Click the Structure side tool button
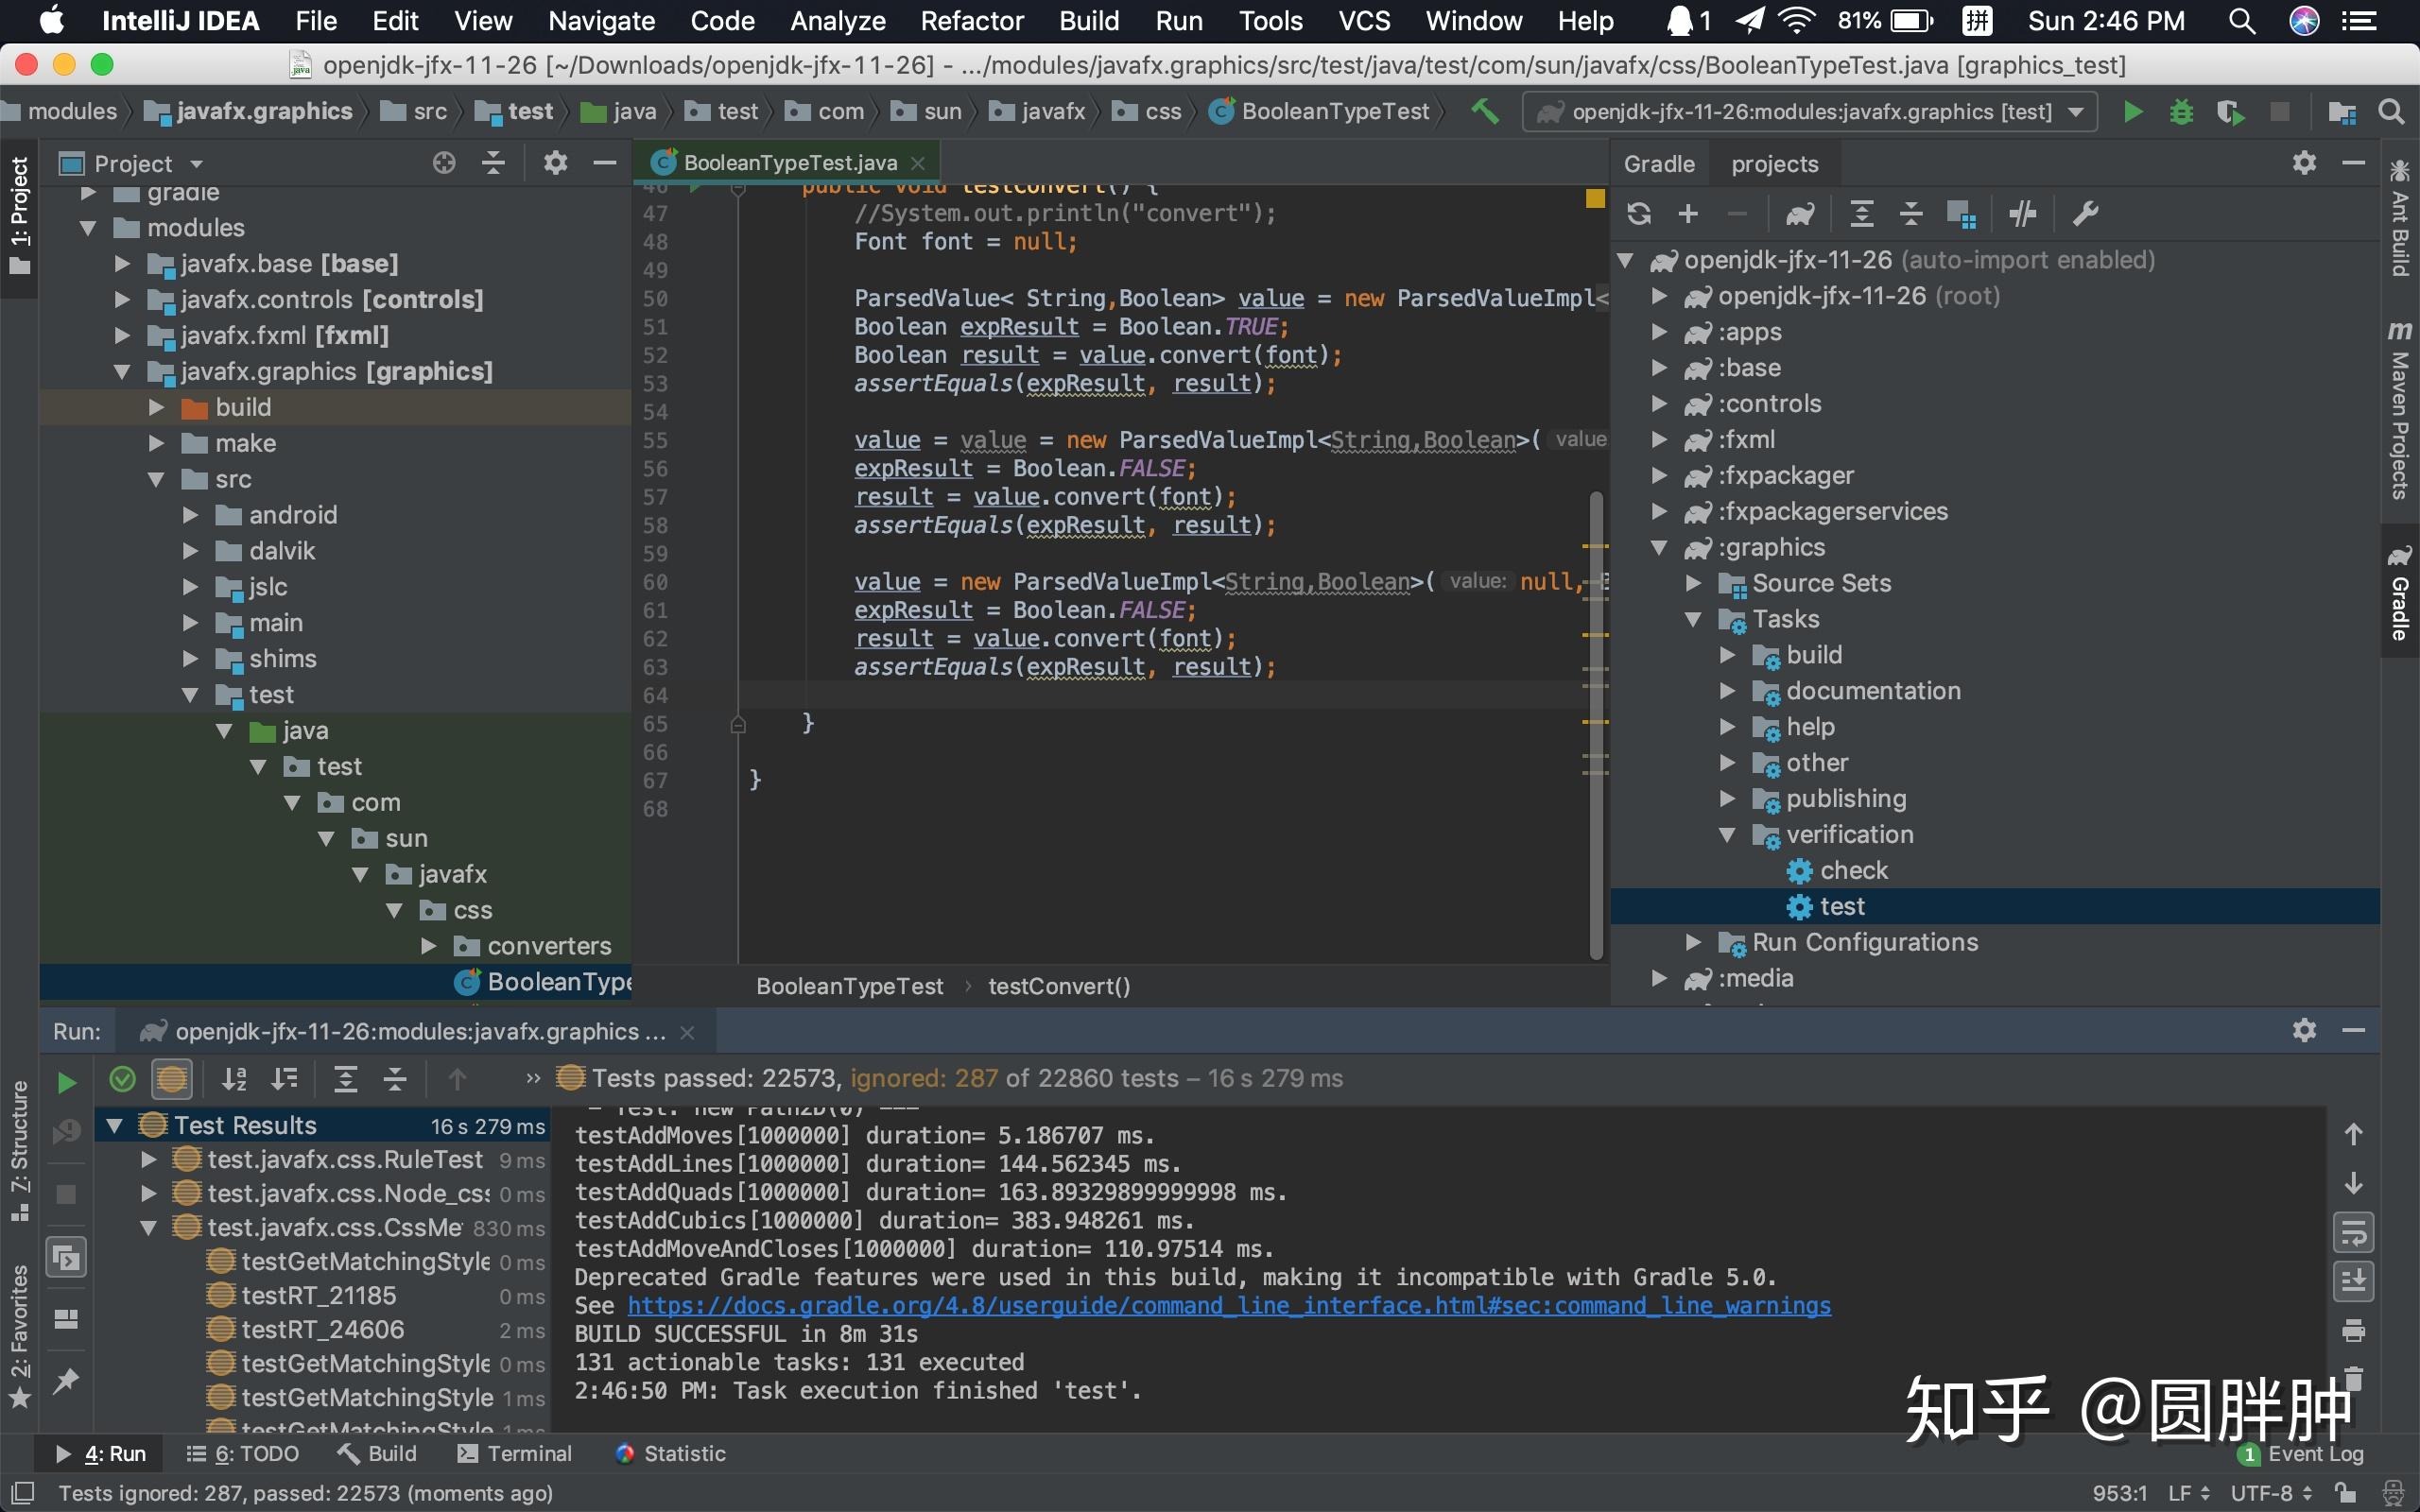2420x1512 pixels. 19,1150
